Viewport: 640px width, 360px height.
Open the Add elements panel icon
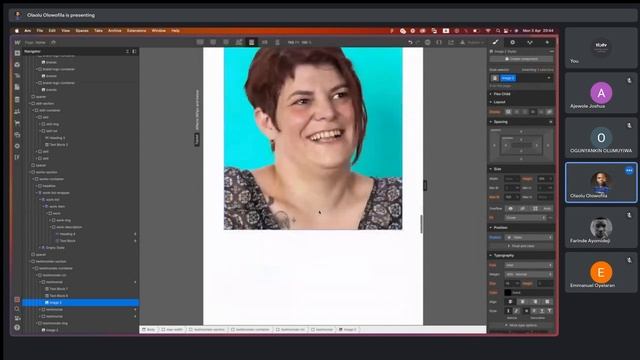(17, 53)
